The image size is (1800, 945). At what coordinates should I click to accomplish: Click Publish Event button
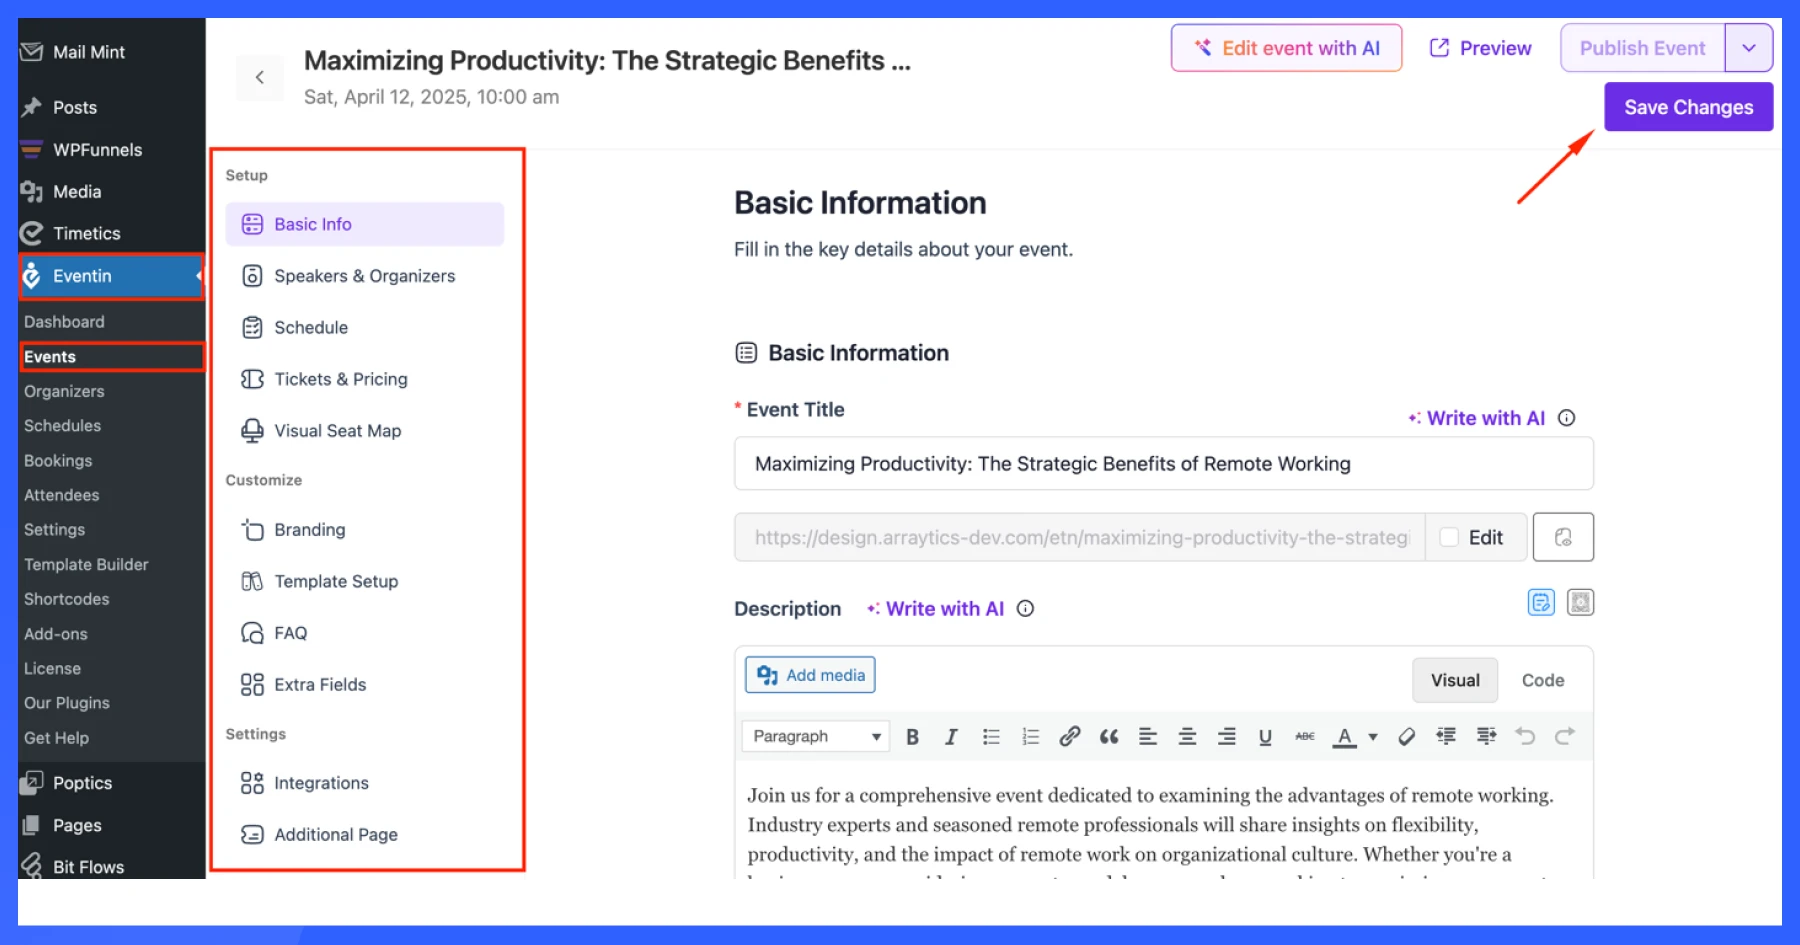1642,48
